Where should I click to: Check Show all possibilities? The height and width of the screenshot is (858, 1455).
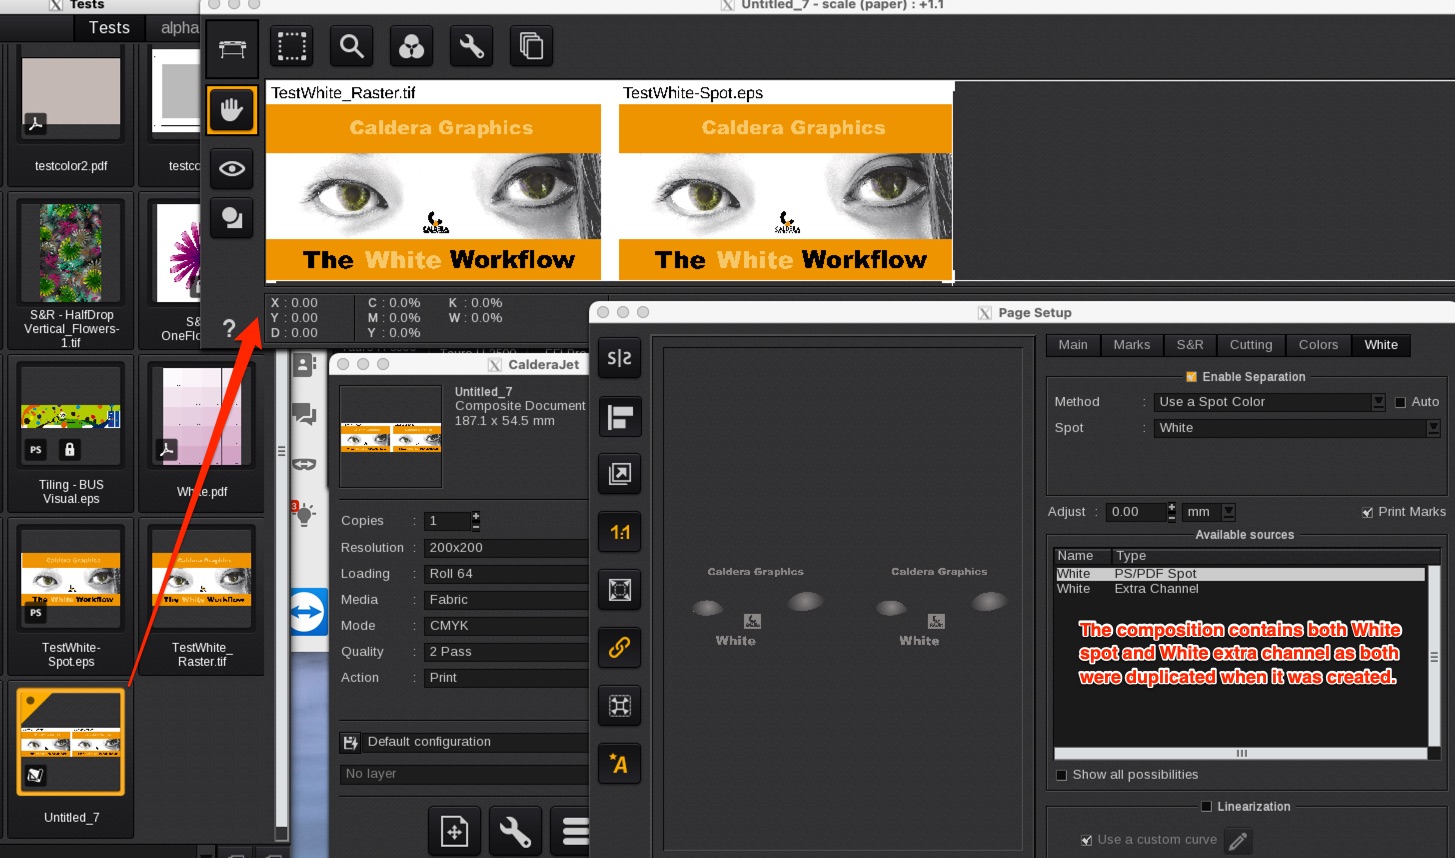pos(1062,775)
